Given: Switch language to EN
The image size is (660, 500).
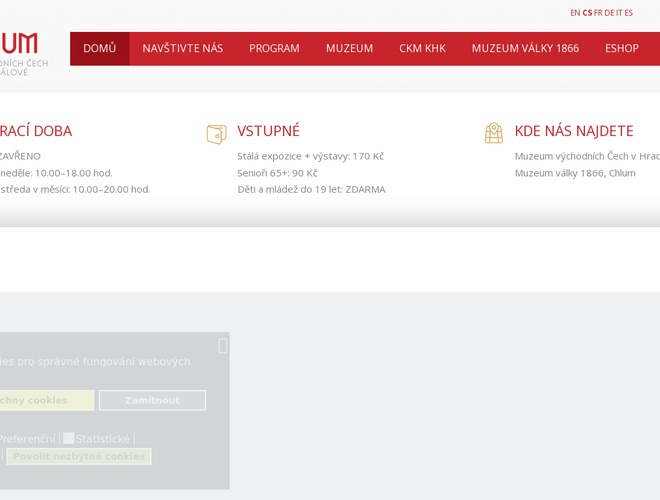Looking at the screenshot, I should [575, 13].
